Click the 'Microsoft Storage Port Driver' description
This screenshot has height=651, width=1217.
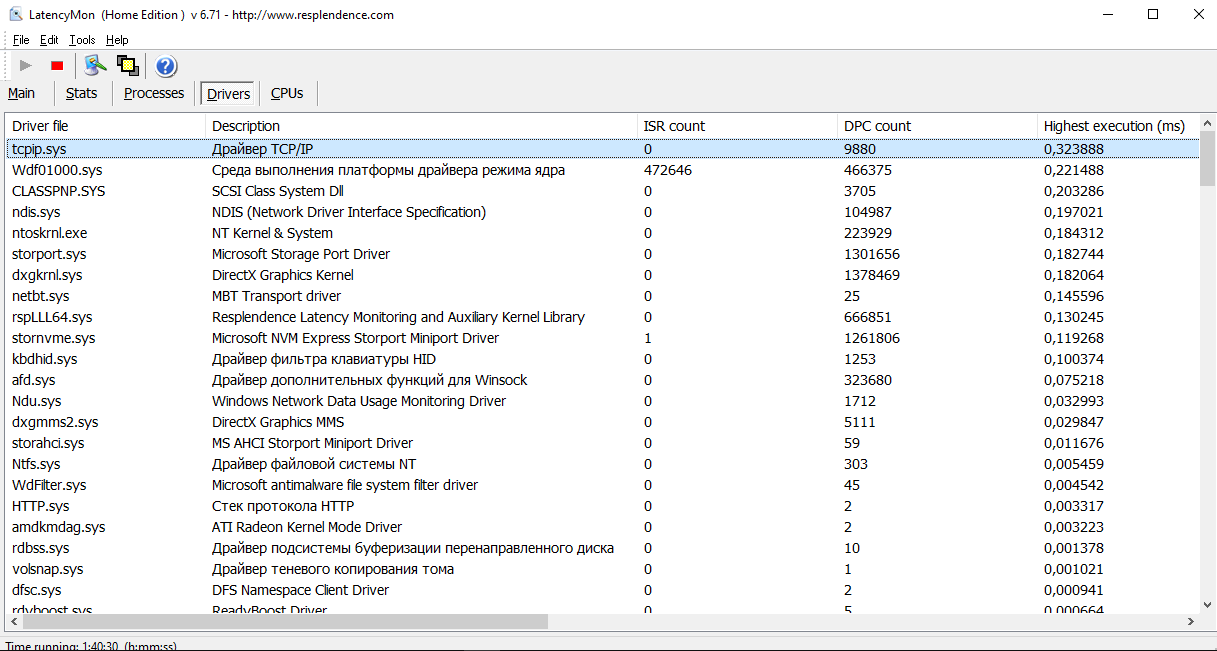point(301,254)
